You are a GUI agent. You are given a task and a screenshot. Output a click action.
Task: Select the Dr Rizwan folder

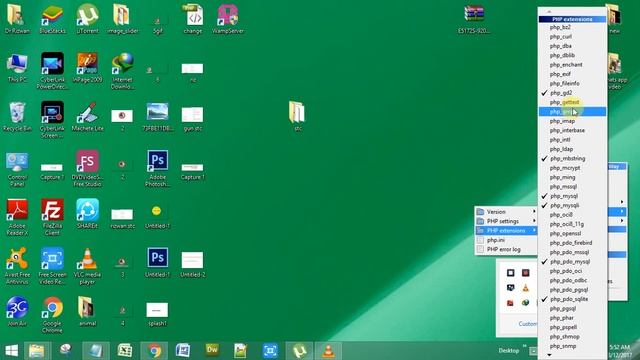coord(17,19)
